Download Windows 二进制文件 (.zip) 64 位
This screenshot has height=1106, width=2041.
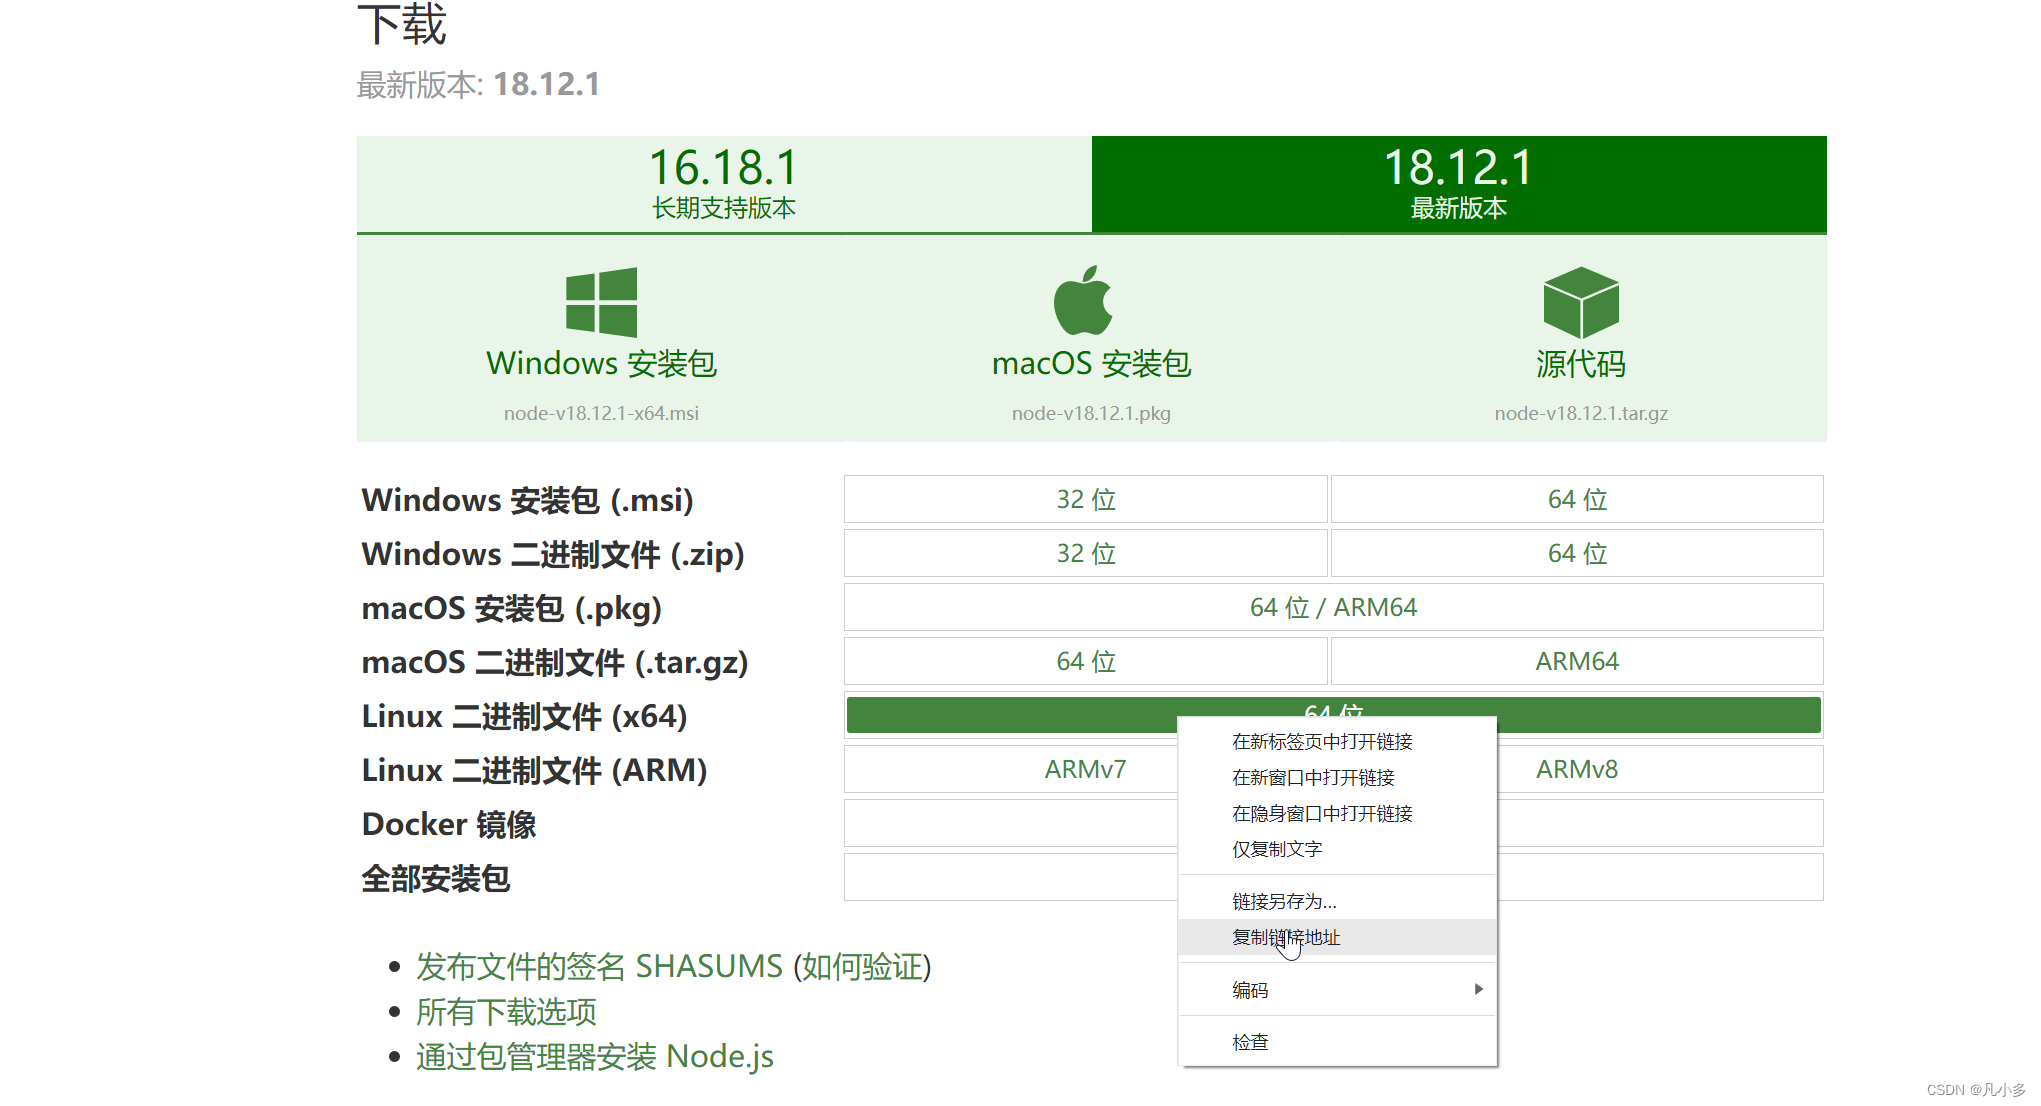1577,553
